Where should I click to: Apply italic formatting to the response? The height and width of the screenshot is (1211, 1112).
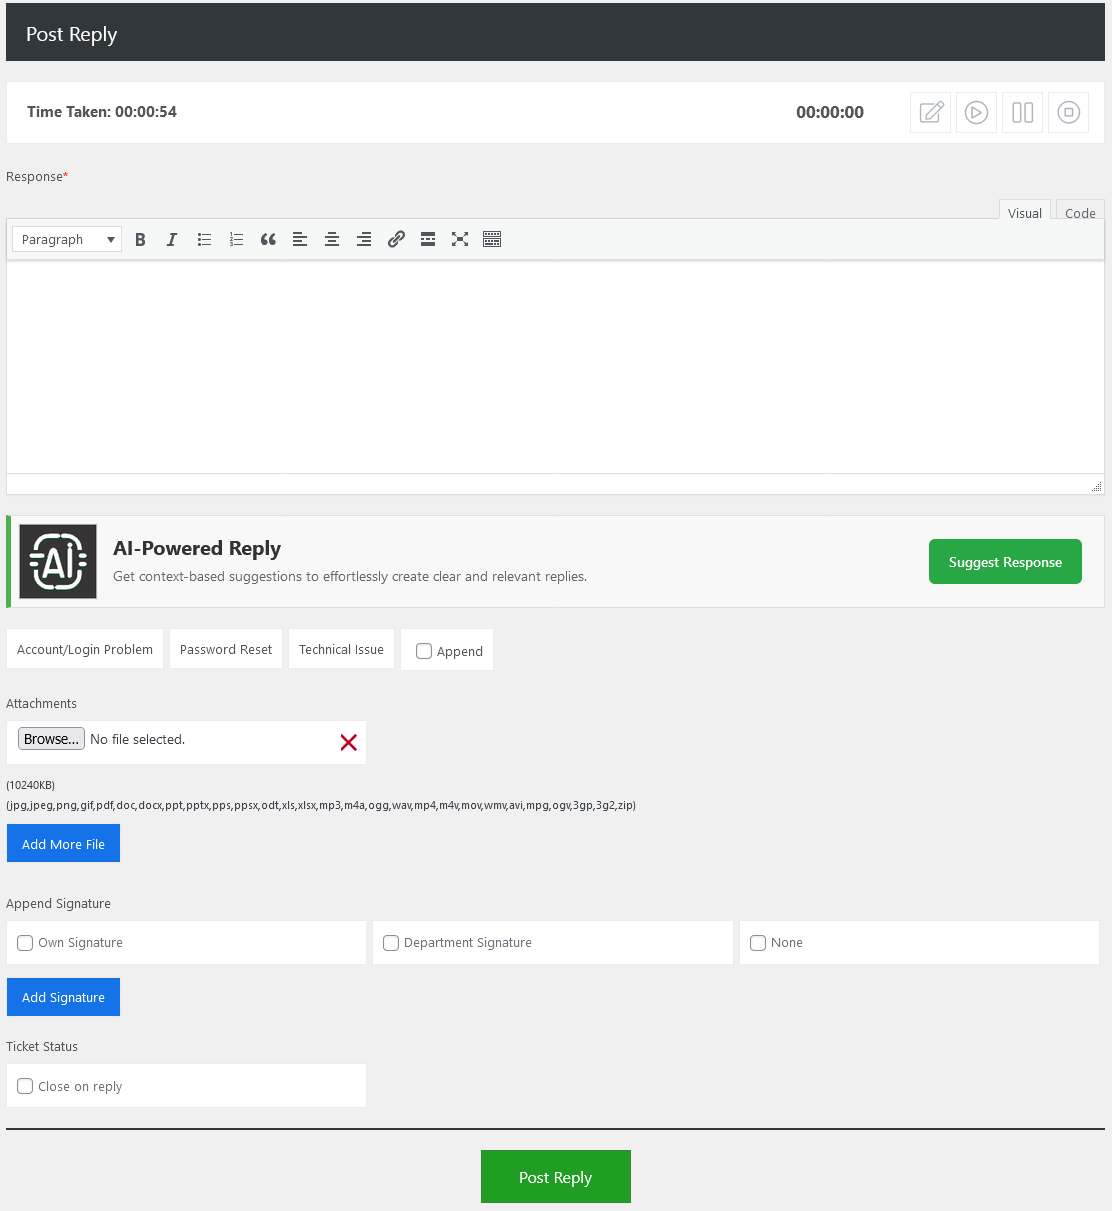(172, 240)
